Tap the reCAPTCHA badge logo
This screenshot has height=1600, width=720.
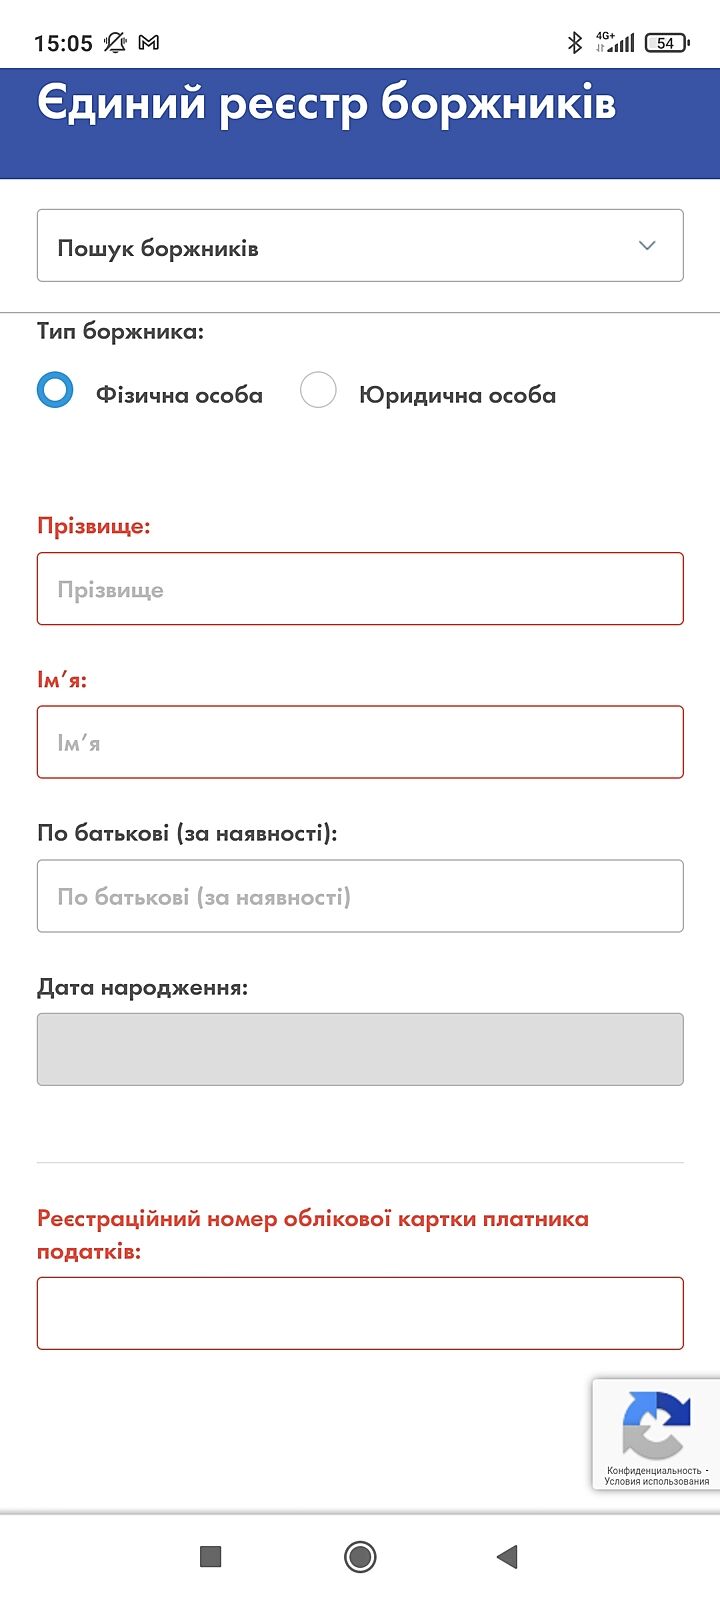656,1425
